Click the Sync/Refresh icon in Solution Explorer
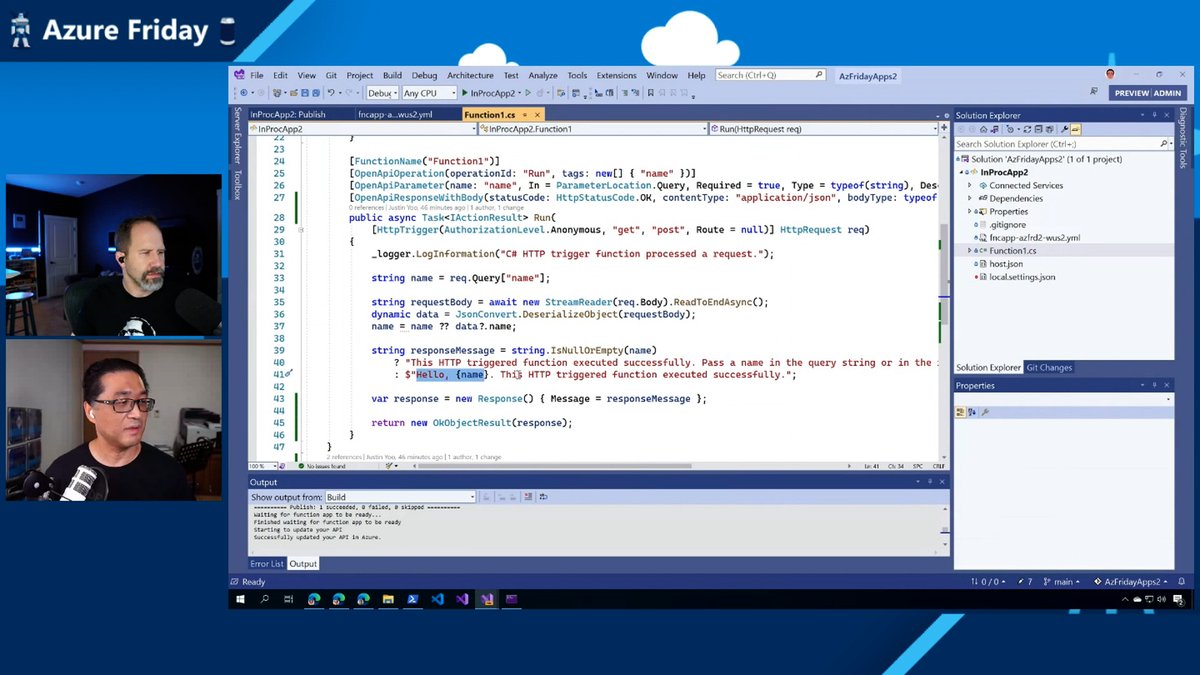 point(1027,129)
